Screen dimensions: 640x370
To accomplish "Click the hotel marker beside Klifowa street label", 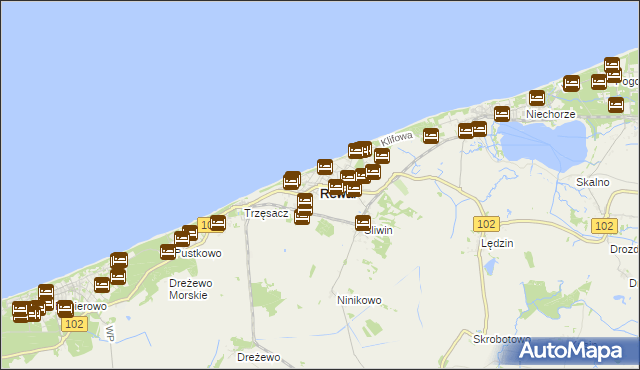I will click(382, 156).
